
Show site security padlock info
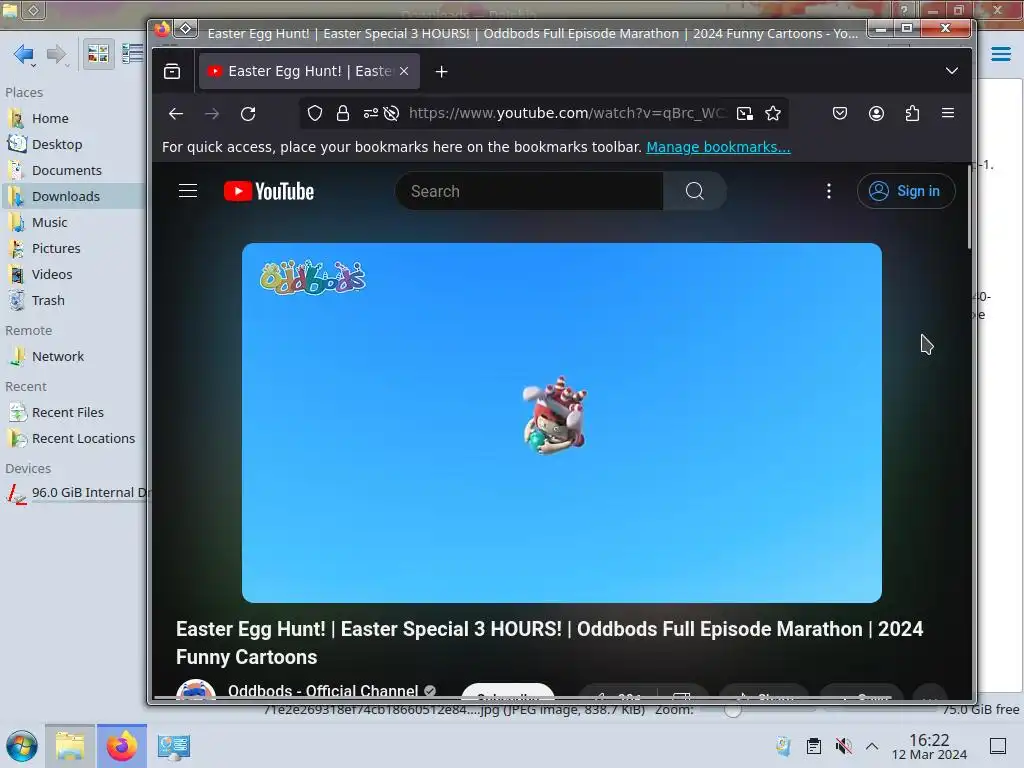(x=343, y=113)
